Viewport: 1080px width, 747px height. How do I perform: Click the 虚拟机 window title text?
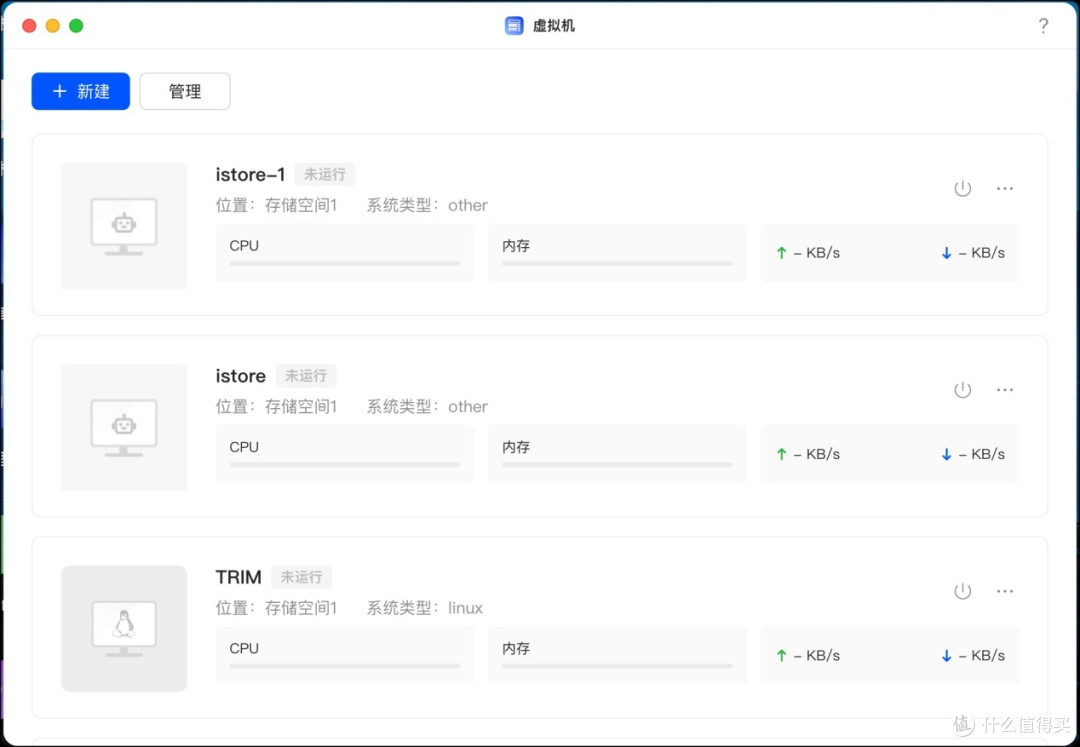click(x=554, y=26)
